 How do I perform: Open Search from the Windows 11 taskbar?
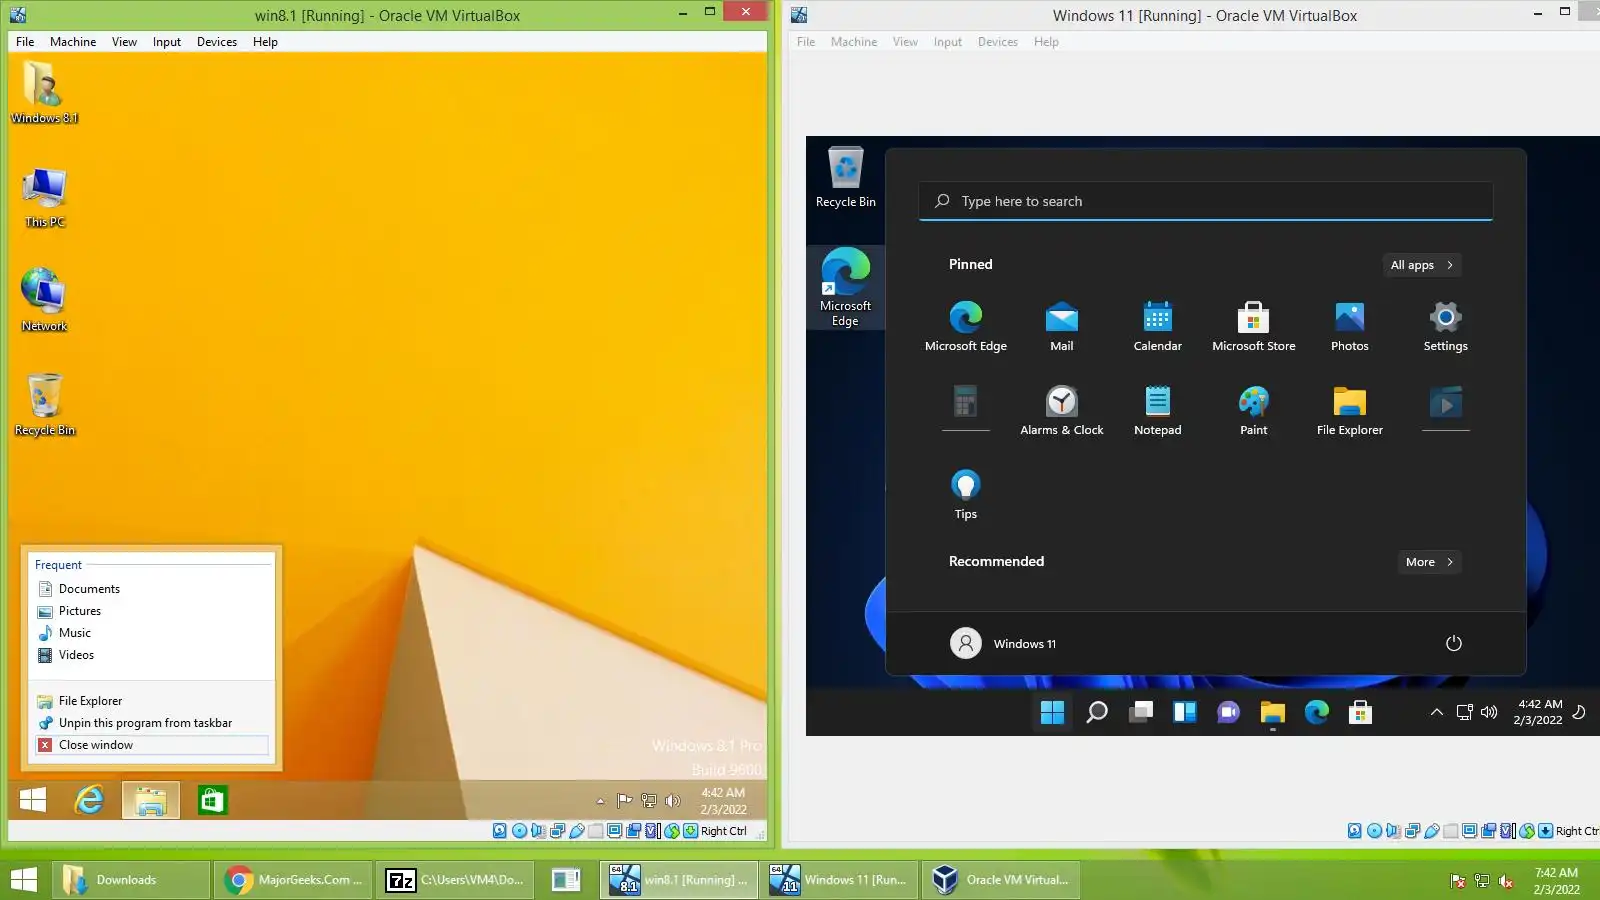[1097, 712]
